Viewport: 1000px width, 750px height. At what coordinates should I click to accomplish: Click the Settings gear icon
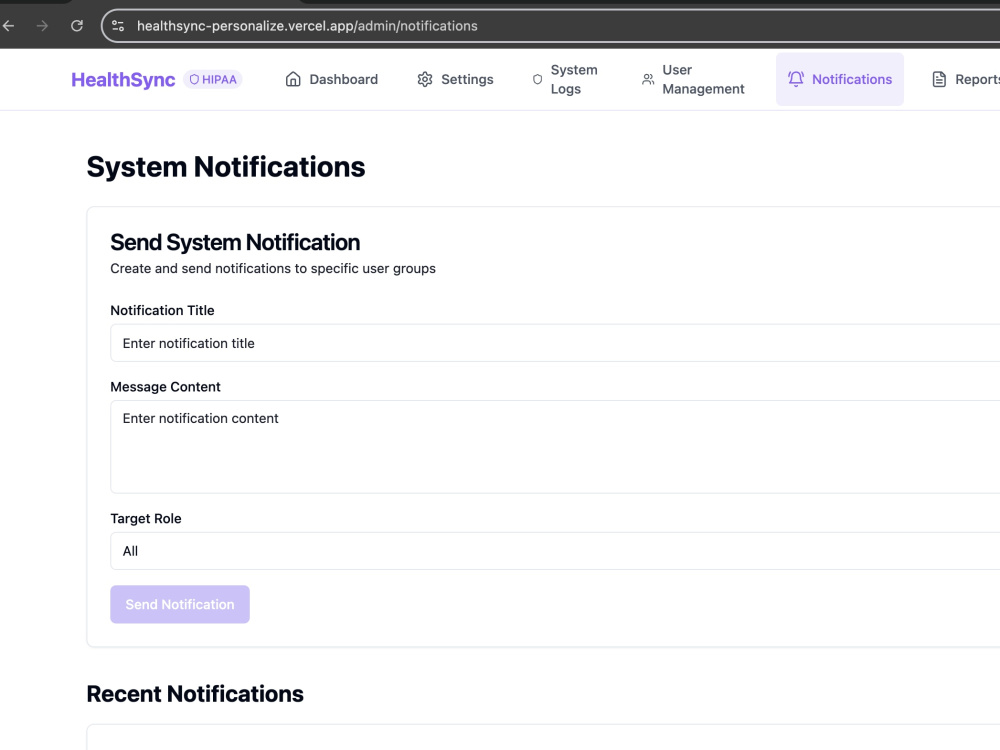coord(425,79)
